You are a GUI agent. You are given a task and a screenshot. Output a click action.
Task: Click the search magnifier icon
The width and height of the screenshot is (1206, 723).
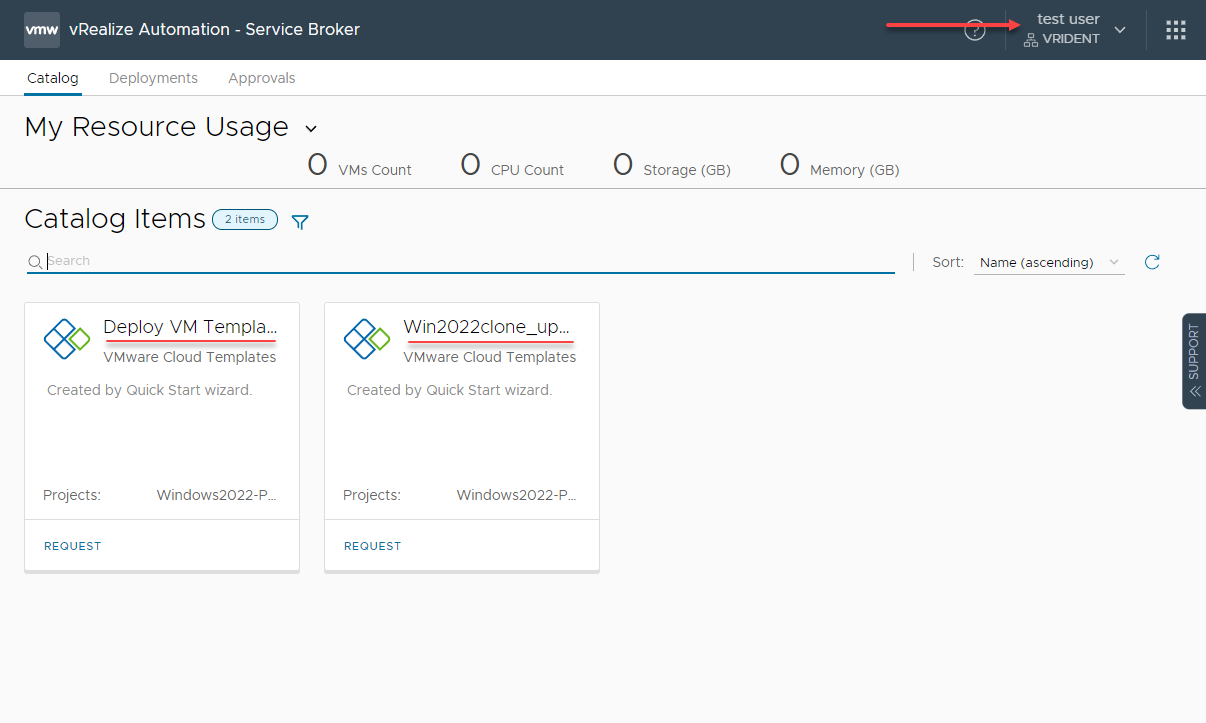[x=35, y=262]
